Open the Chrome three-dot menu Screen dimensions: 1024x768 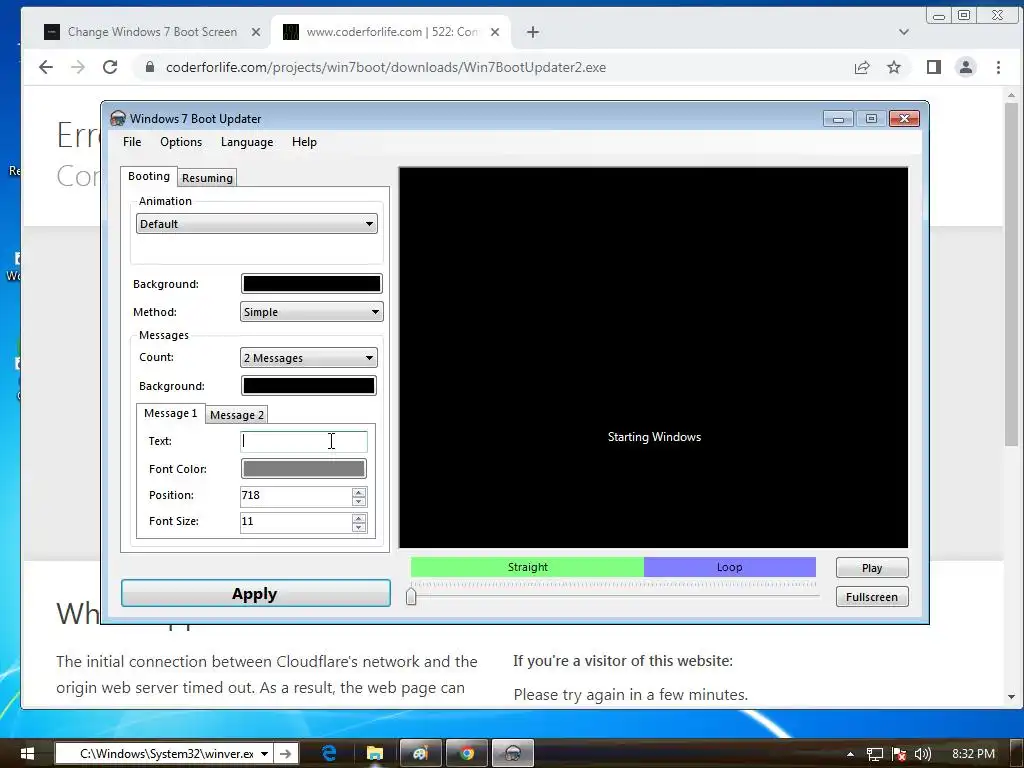tap(998, 67)
